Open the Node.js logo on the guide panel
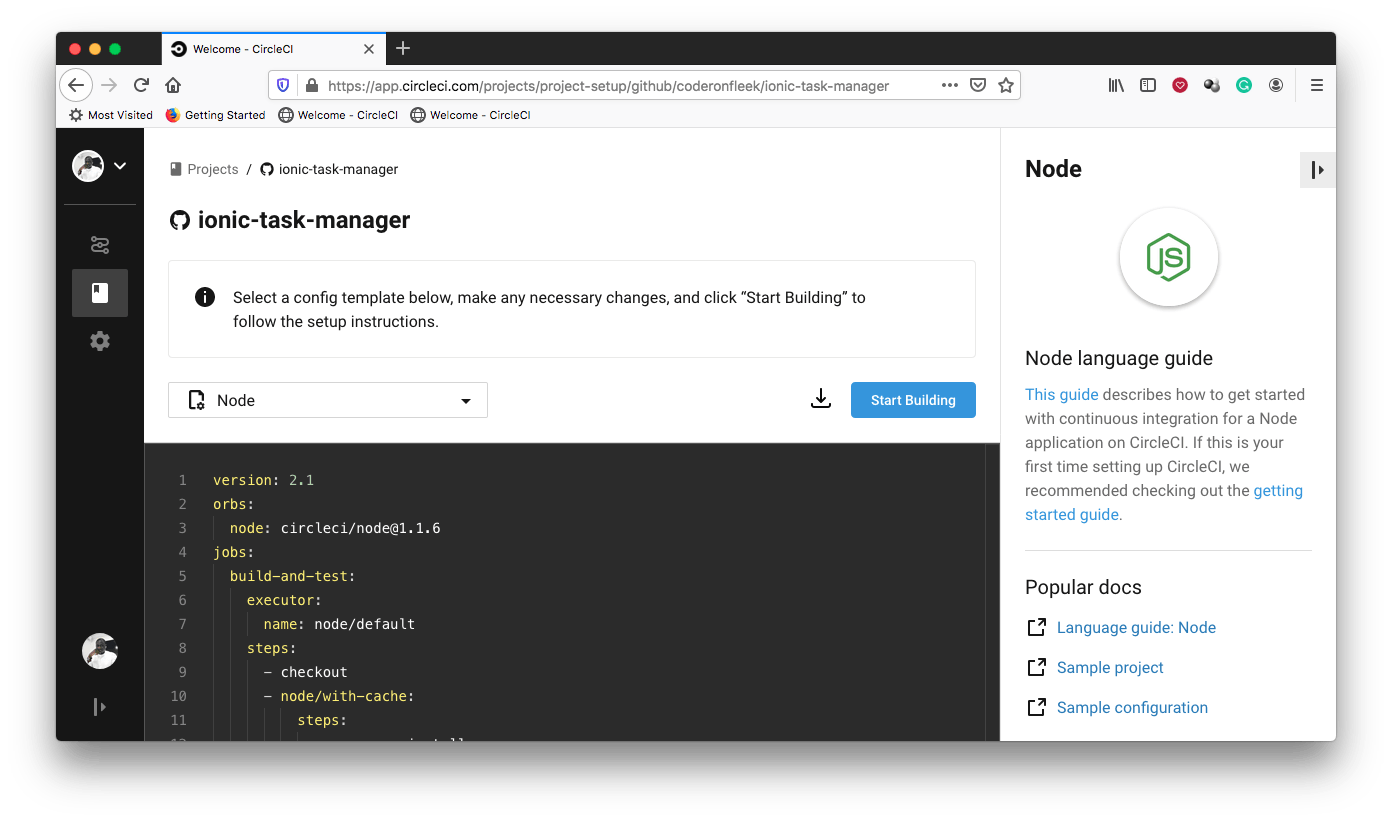Viewport: 1392px width, 821px height. point(1168,257)
